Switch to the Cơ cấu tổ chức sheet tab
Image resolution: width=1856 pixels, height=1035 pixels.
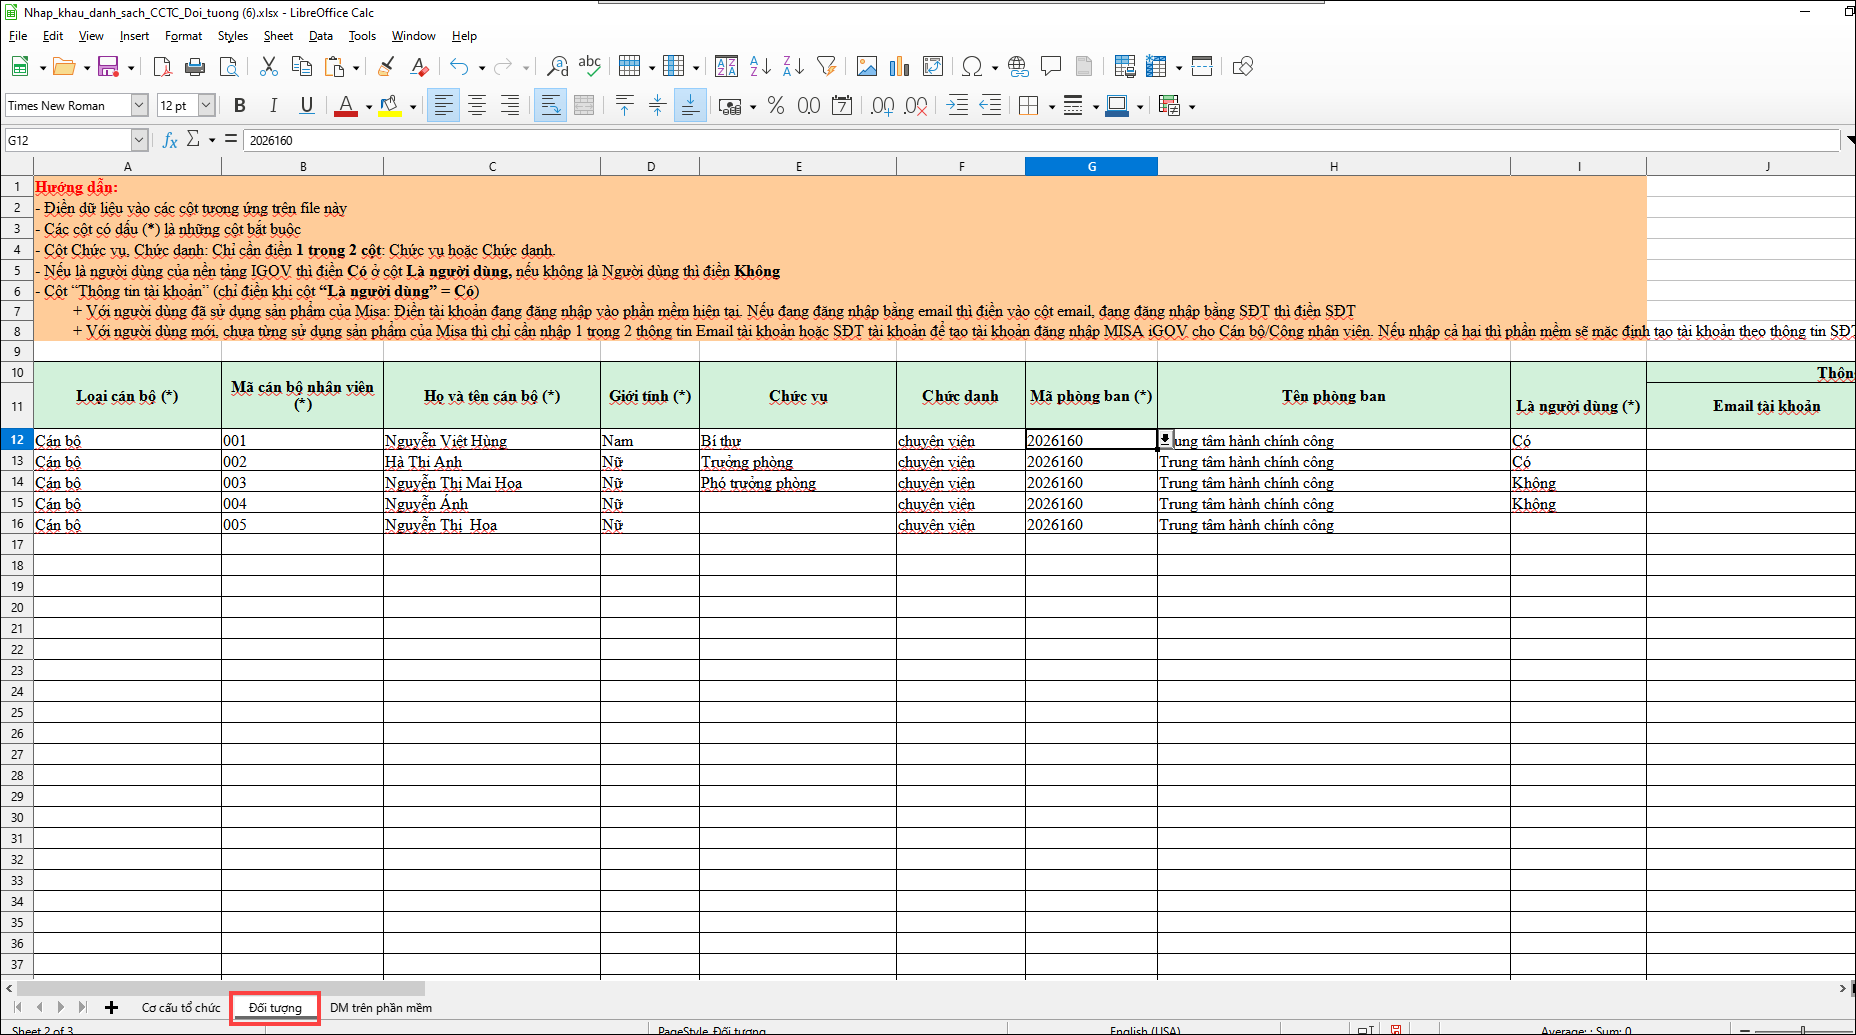(181, 1007)
